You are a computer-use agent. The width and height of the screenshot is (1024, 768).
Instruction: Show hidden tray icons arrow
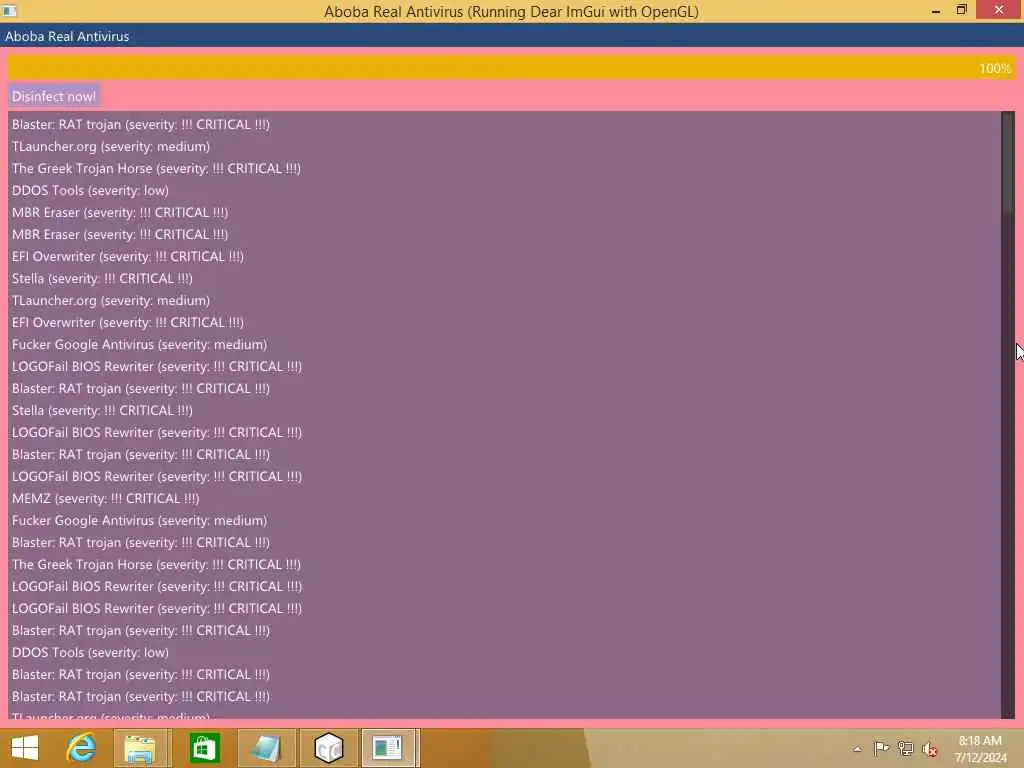[x=857, y=749]
